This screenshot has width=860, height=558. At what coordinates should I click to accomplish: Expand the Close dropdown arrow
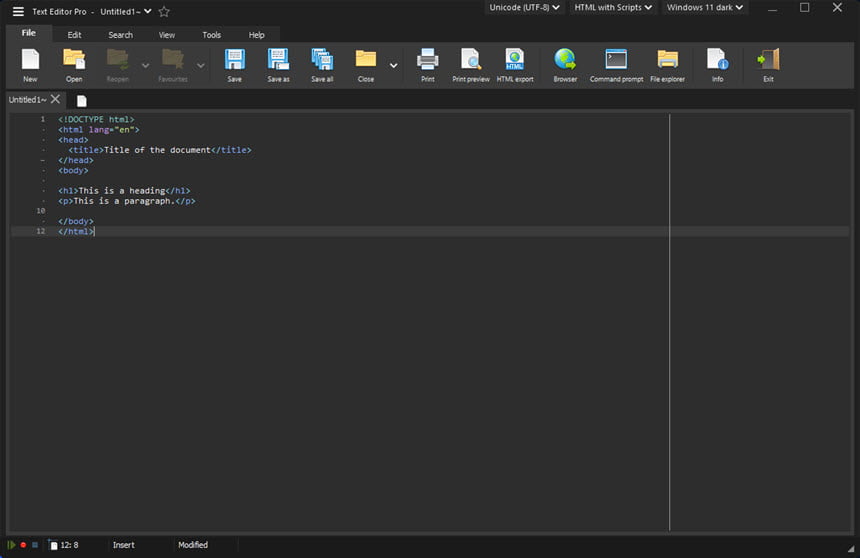click(x=394, y=65)
